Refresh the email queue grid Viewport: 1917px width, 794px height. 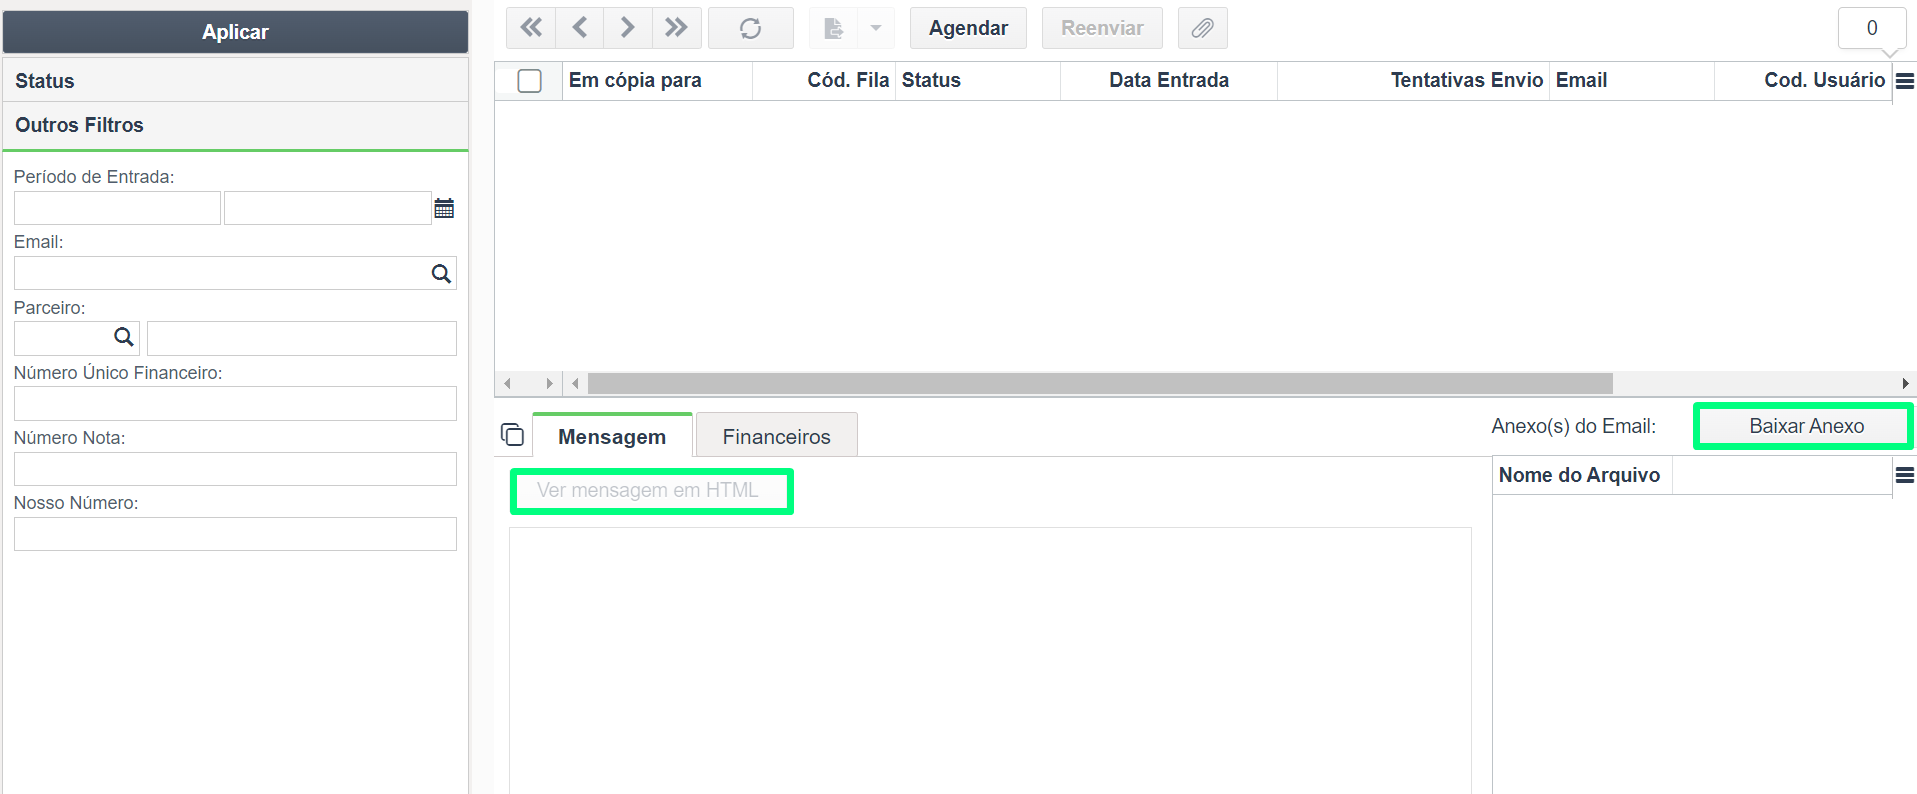pos(751,28)
